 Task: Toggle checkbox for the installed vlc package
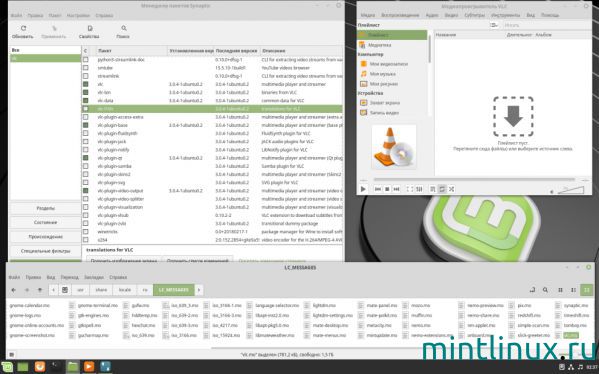86,84
